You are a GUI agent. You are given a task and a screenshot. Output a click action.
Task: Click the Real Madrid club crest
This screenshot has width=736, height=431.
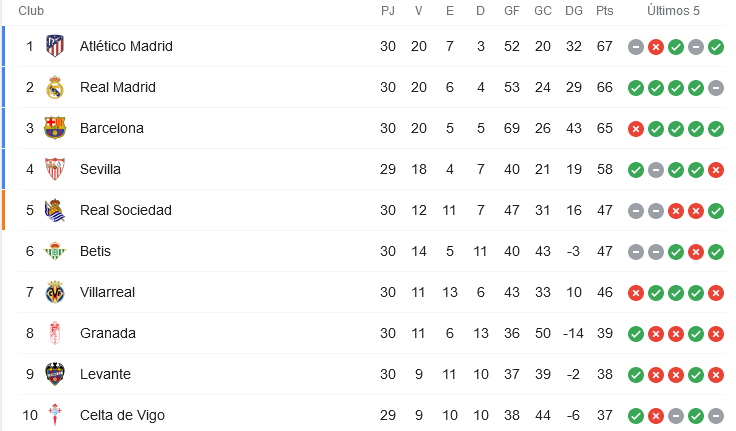(55, 87)
